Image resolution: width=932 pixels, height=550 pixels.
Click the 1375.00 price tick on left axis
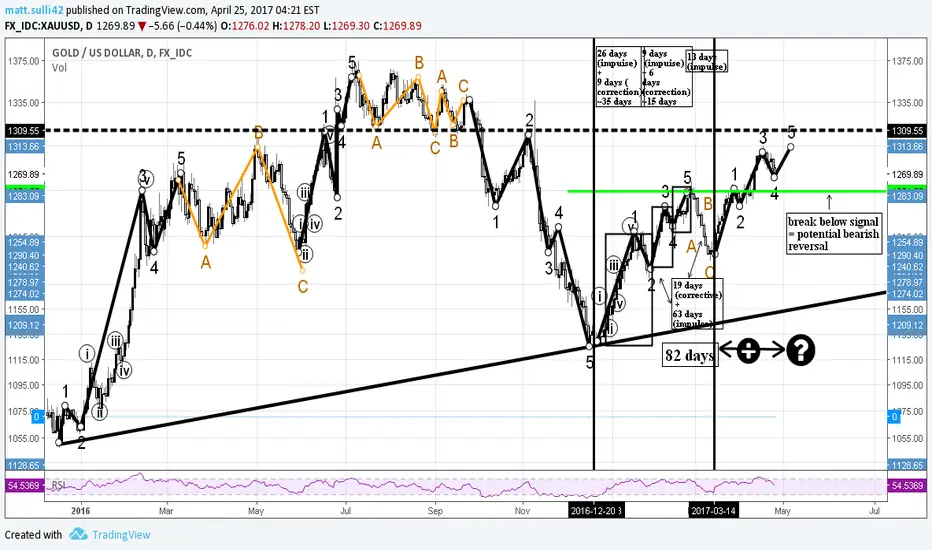click(x=24, y=61)
